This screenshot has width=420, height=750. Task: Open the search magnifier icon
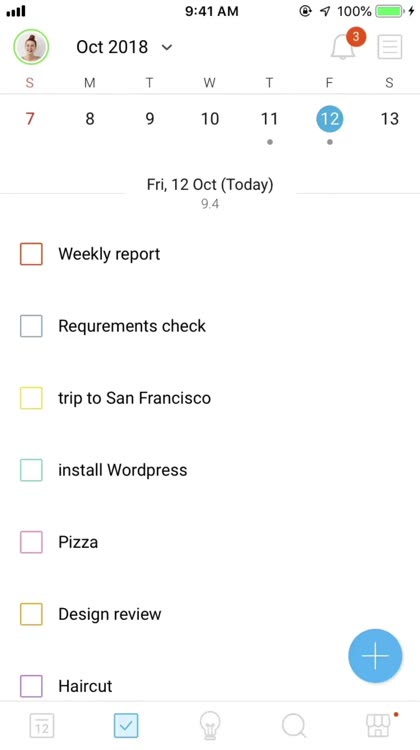tap(294, 726)
